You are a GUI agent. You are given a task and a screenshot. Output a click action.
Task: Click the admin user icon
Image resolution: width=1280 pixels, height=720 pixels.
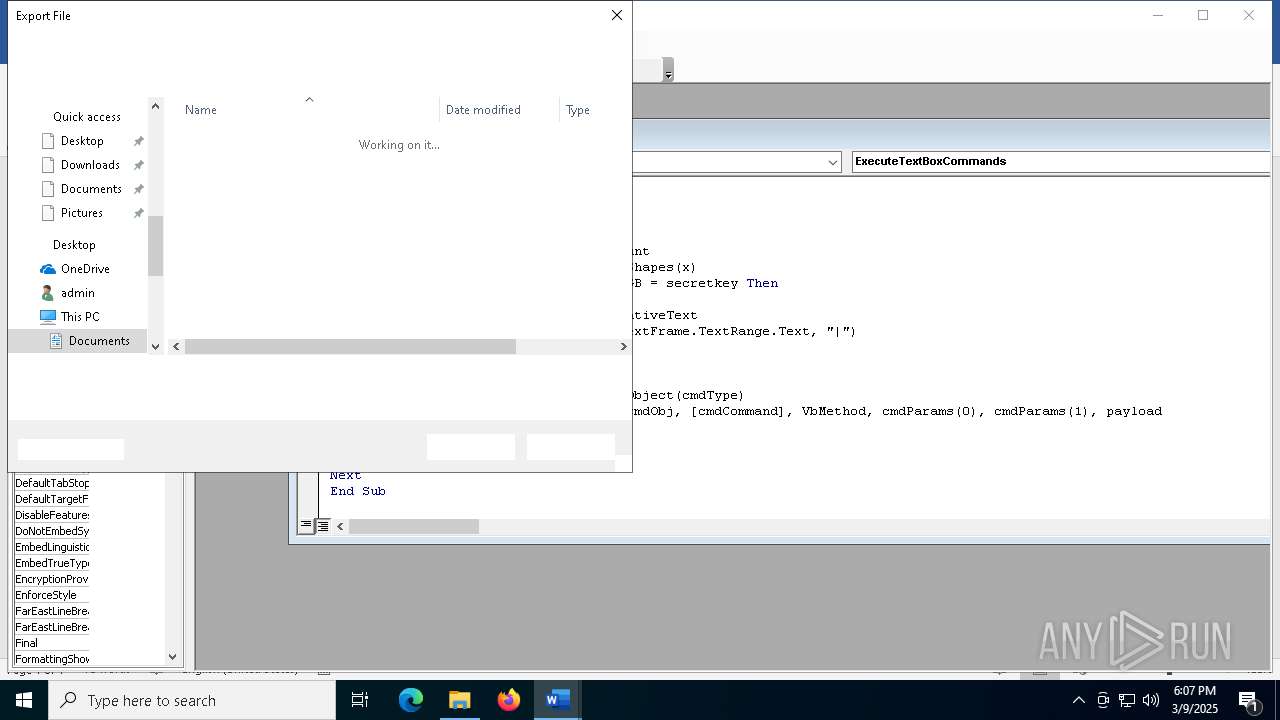point(48,293)
